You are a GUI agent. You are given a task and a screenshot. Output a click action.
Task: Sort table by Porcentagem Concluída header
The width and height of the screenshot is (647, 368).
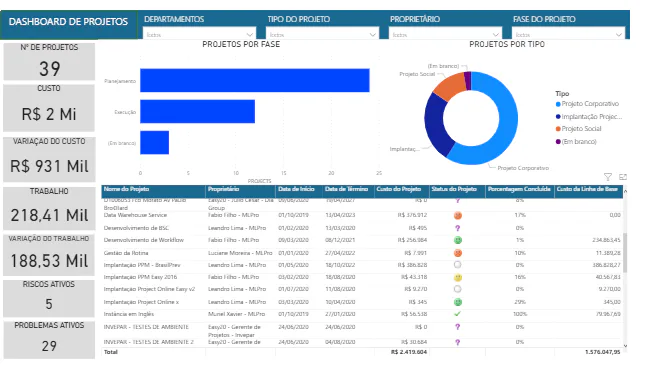pyautogui.click(x=519, y=189)
